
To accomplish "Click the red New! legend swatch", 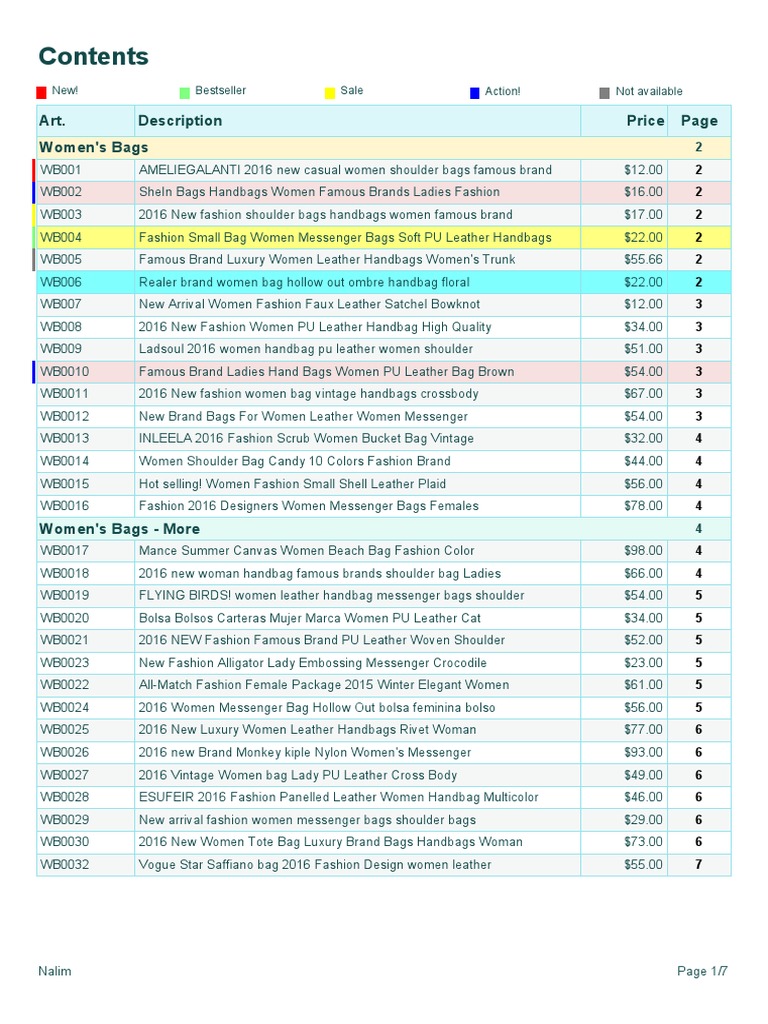I will tap(41, 93).
